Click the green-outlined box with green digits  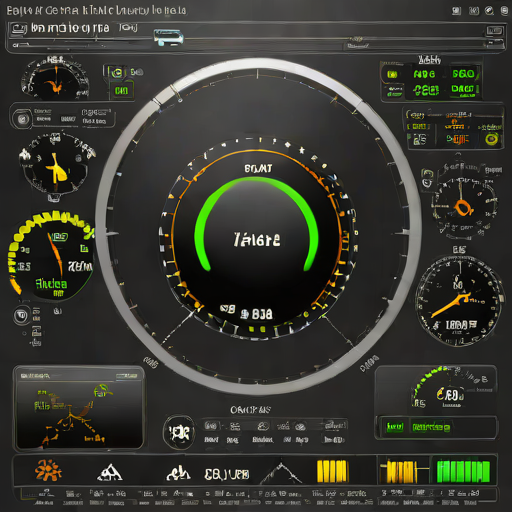click(121, 90)
